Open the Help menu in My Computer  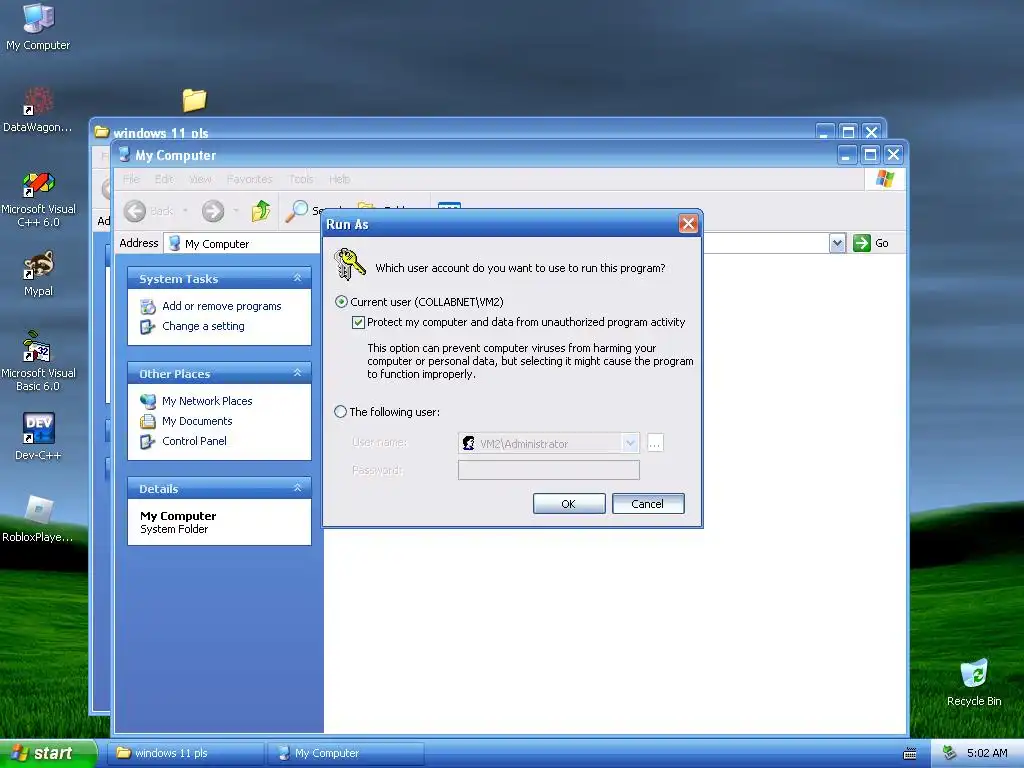pos(340,179)
